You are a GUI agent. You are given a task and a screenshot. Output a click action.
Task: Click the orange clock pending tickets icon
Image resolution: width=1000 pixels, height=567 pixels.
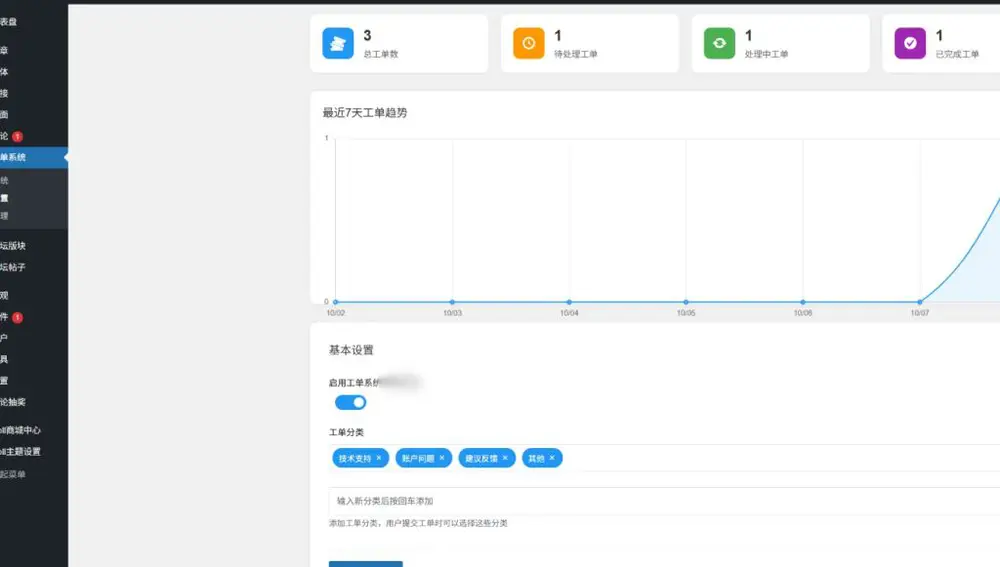click(529, 43)
